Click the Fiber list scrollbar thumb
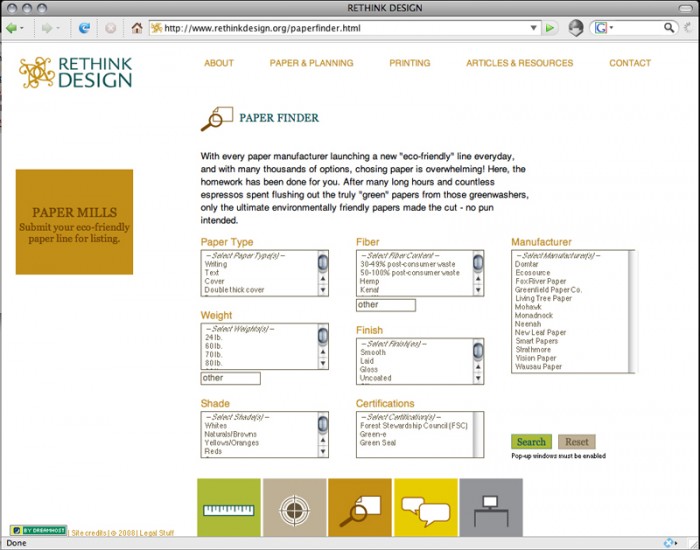Viewport: 700px width, 550px height. pos(478,262)
